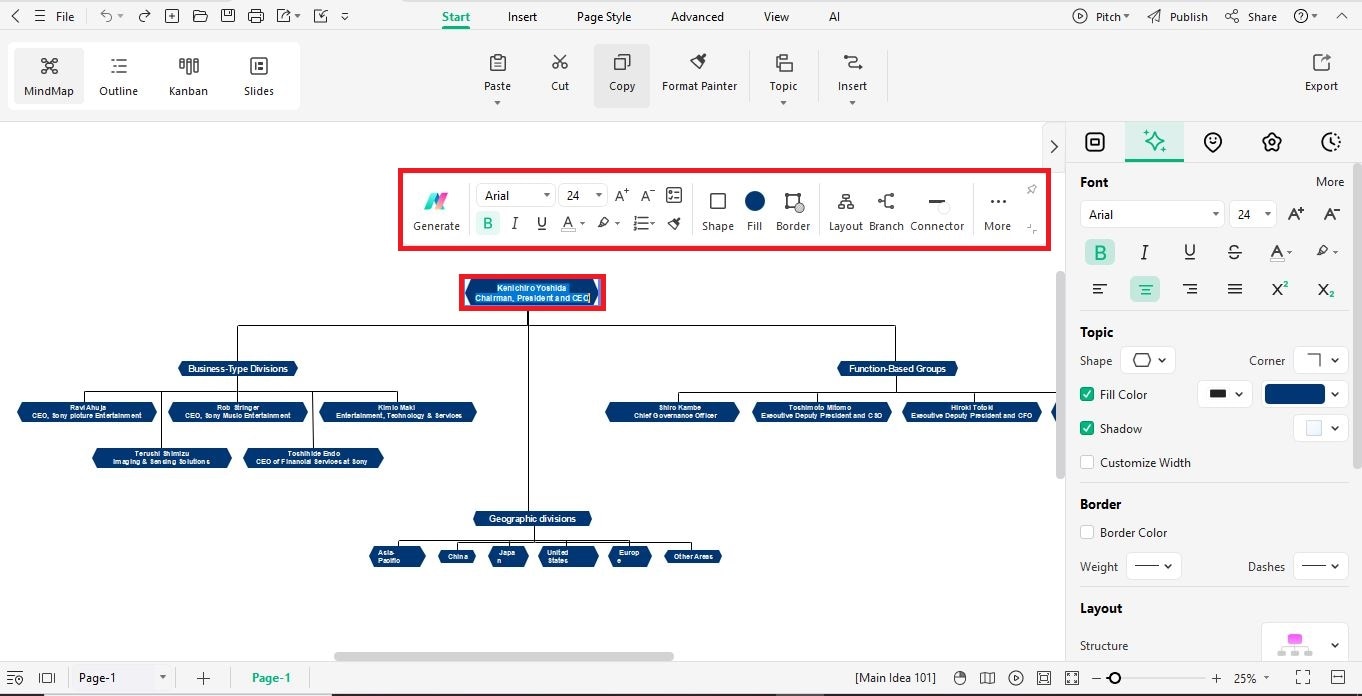Switch to the View tab
The height and width of the screenshot is (696, 1362).
(776, 17)
